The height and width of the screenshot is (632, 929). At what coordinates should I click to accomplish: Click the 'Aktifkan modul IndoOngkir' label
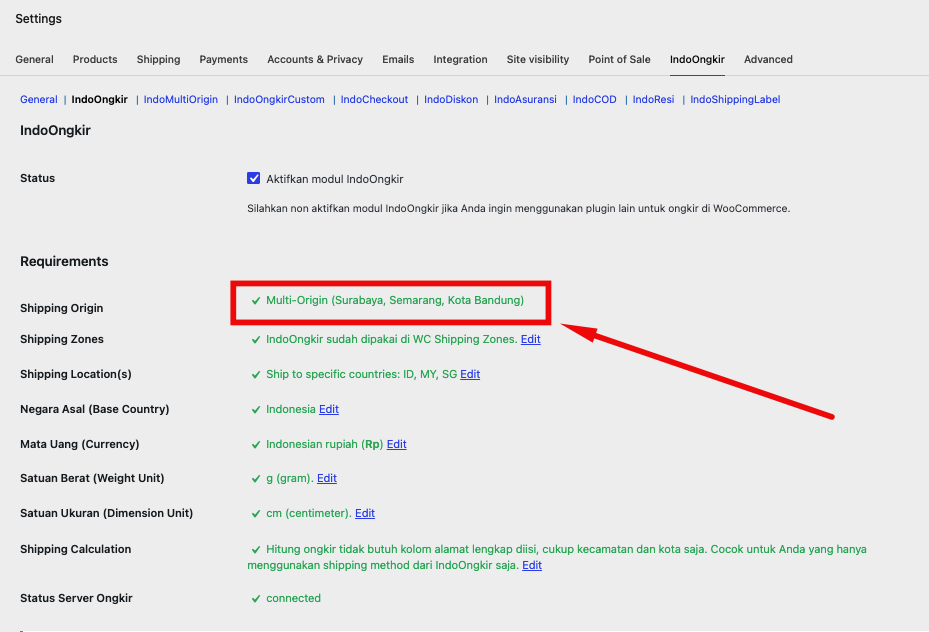[x=335, y=179]
